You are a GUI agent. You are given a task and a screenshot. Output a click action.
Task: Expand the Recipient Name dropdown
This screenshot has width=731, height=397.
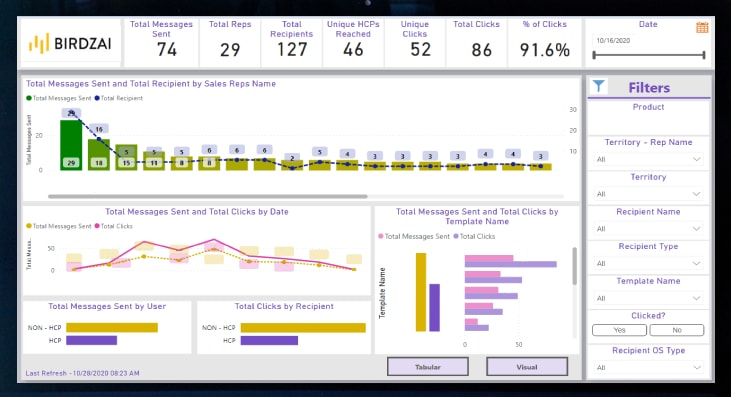click(648, 229)
